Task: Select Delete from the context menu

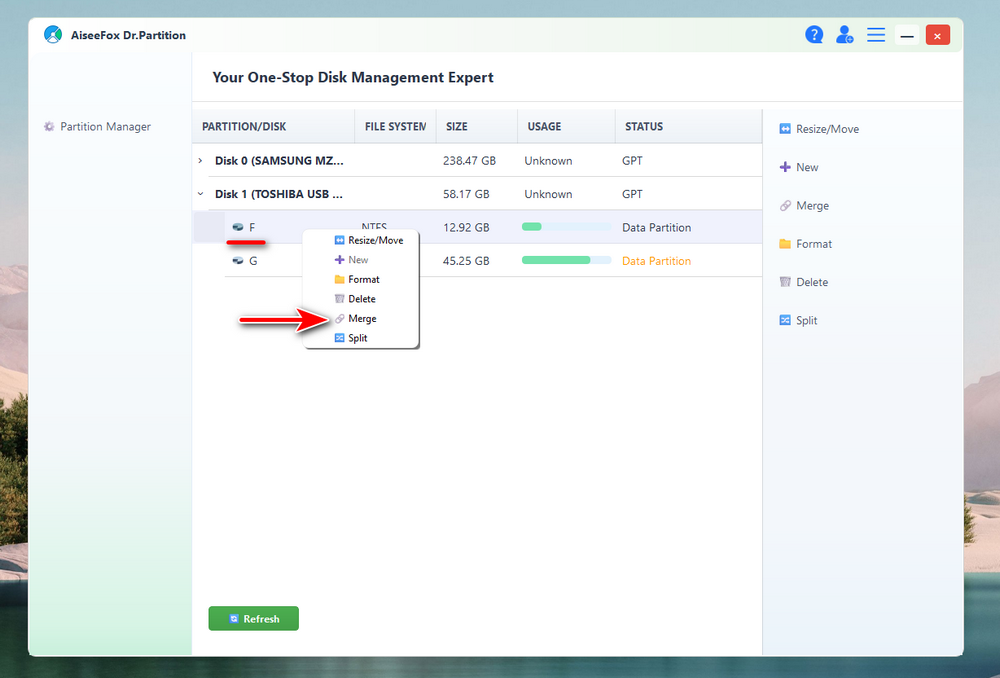Action: (x=361, y=299)
